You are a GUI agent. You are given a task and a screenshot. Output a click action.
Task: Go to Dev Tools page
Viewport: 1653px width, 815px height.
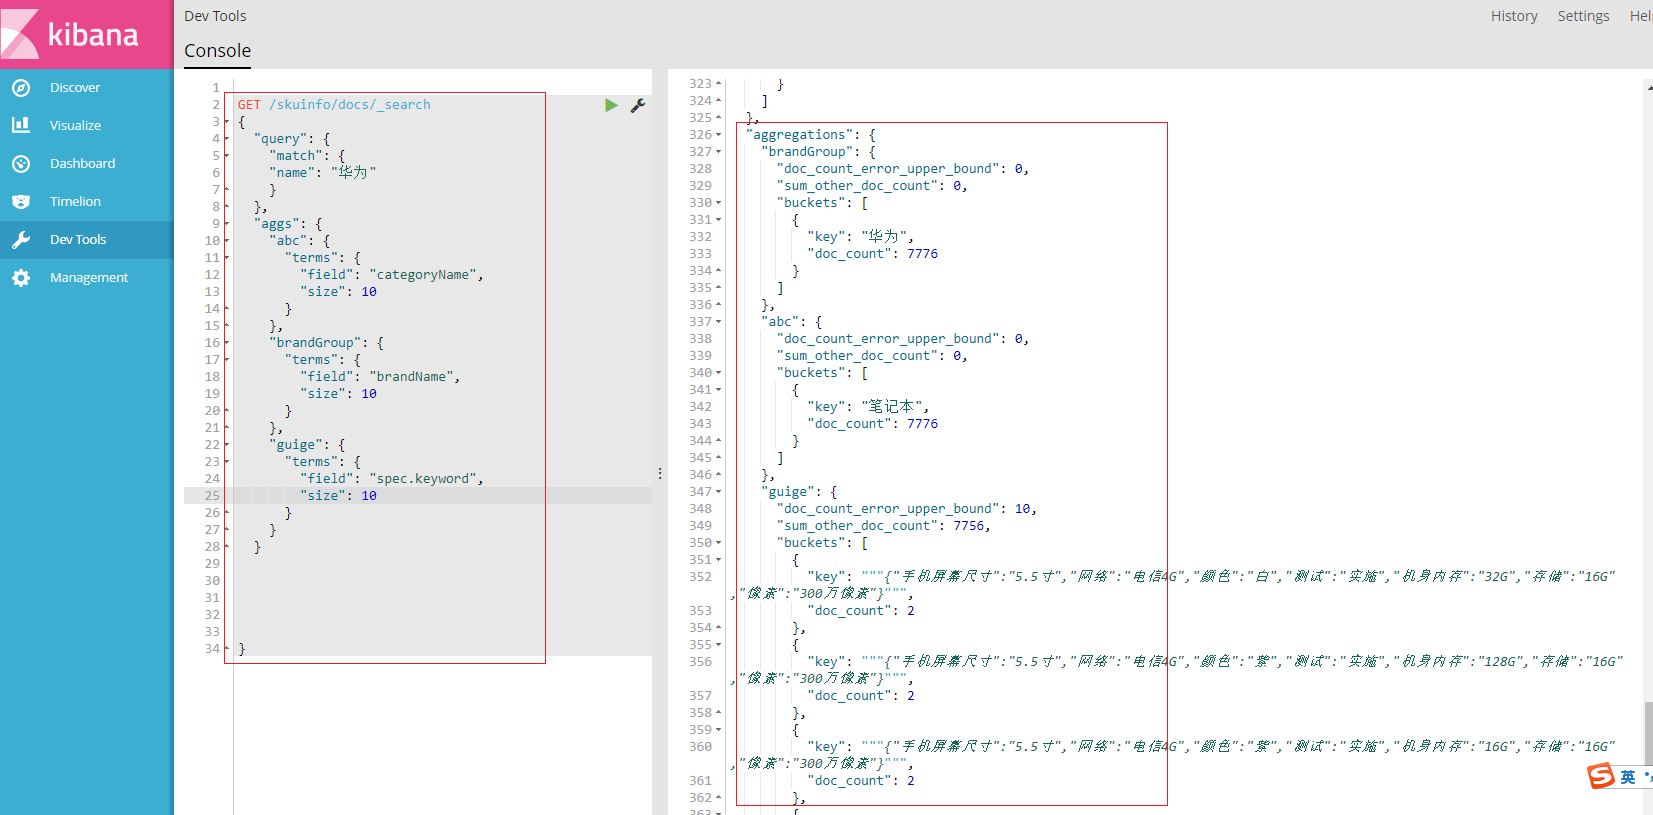click(x=78, y=240)
